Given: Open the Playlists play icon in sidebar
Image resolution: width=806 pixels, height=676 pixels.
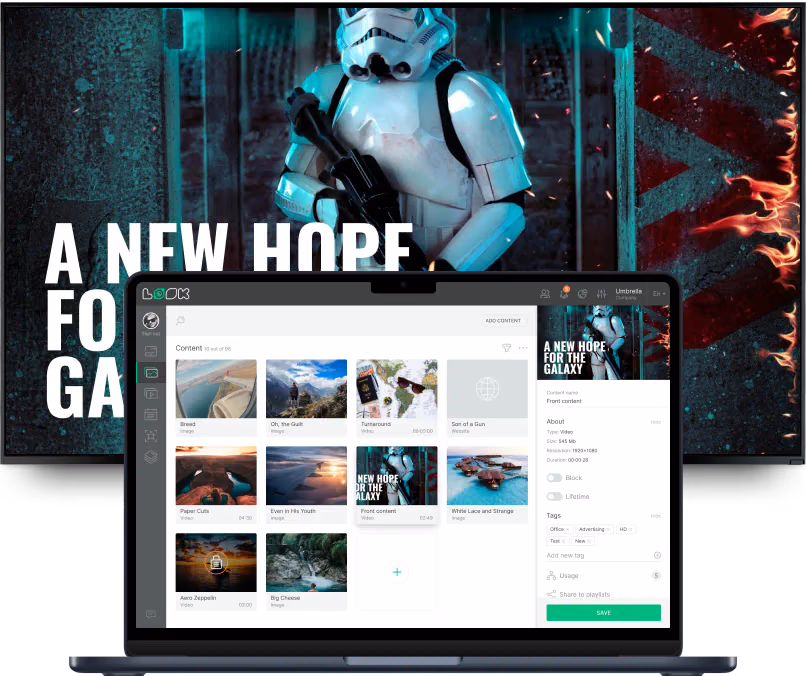Looking at the screenshot, I should click(151, 394).
